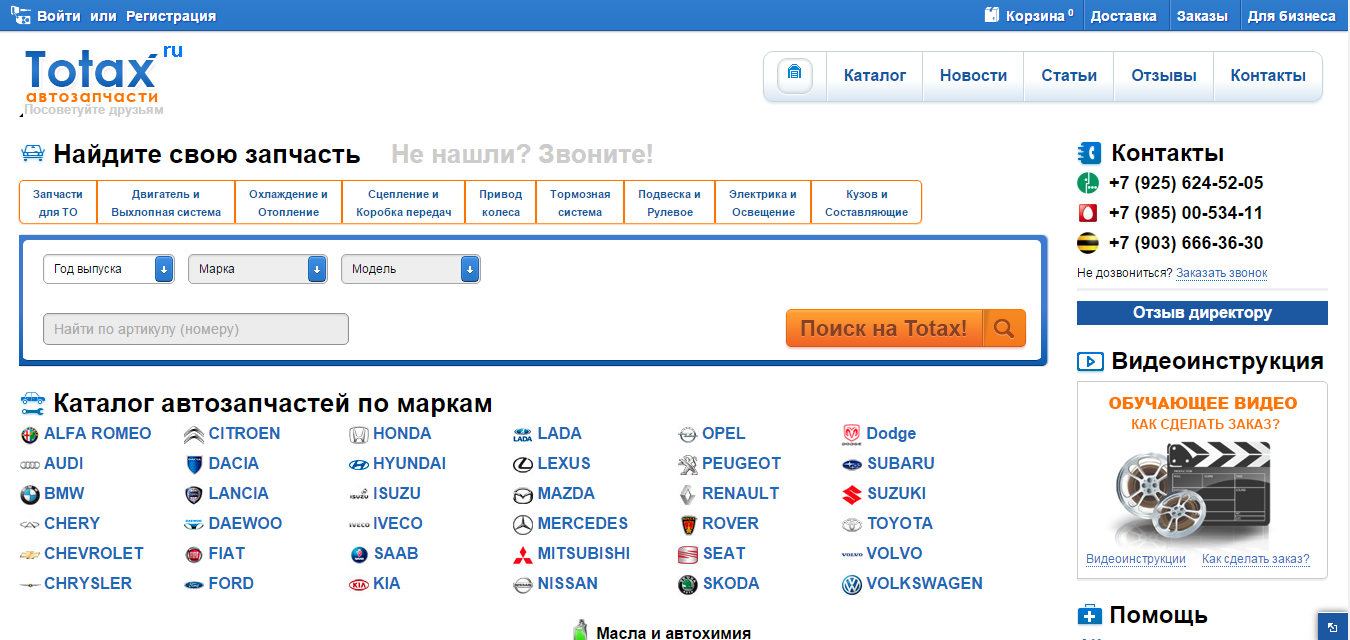
Task: Select Охлаждение и Отопление tab
Action: tap(289, 203)
